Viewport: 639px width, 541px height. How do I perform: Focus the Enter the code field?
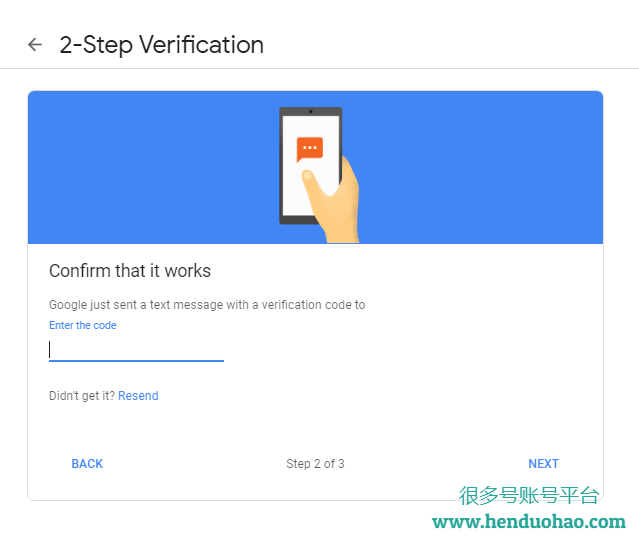[136, 350]
